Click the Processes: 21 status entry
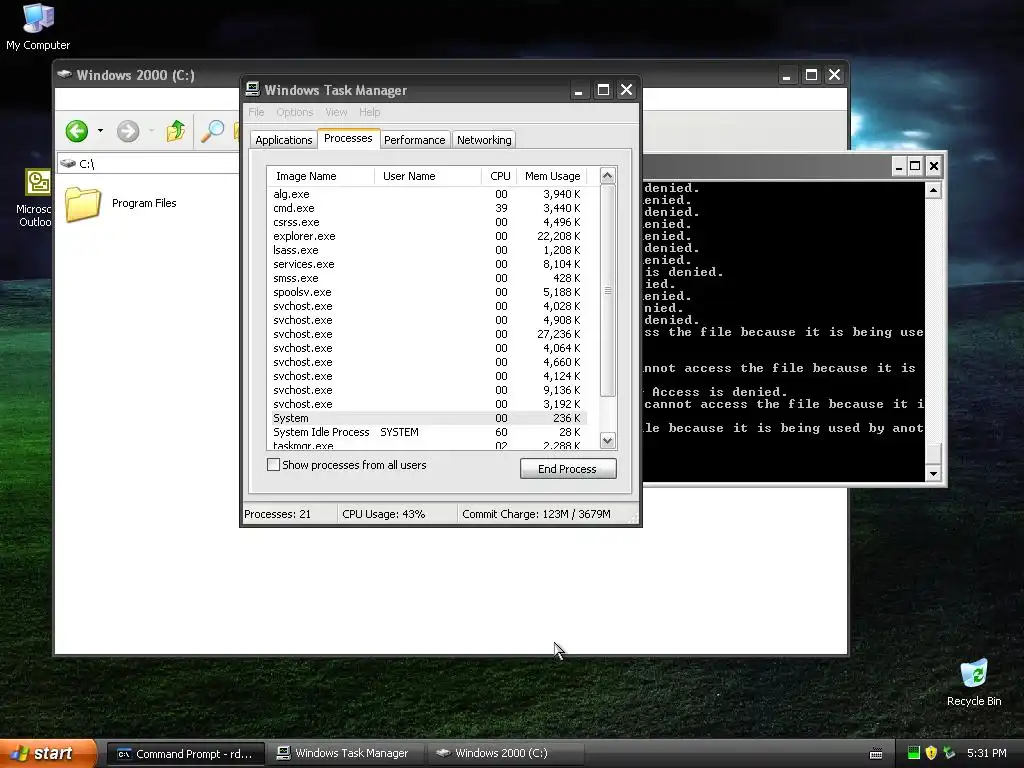Image resolution: width=1024 pixels, height=768 pixels. (289, 514)
